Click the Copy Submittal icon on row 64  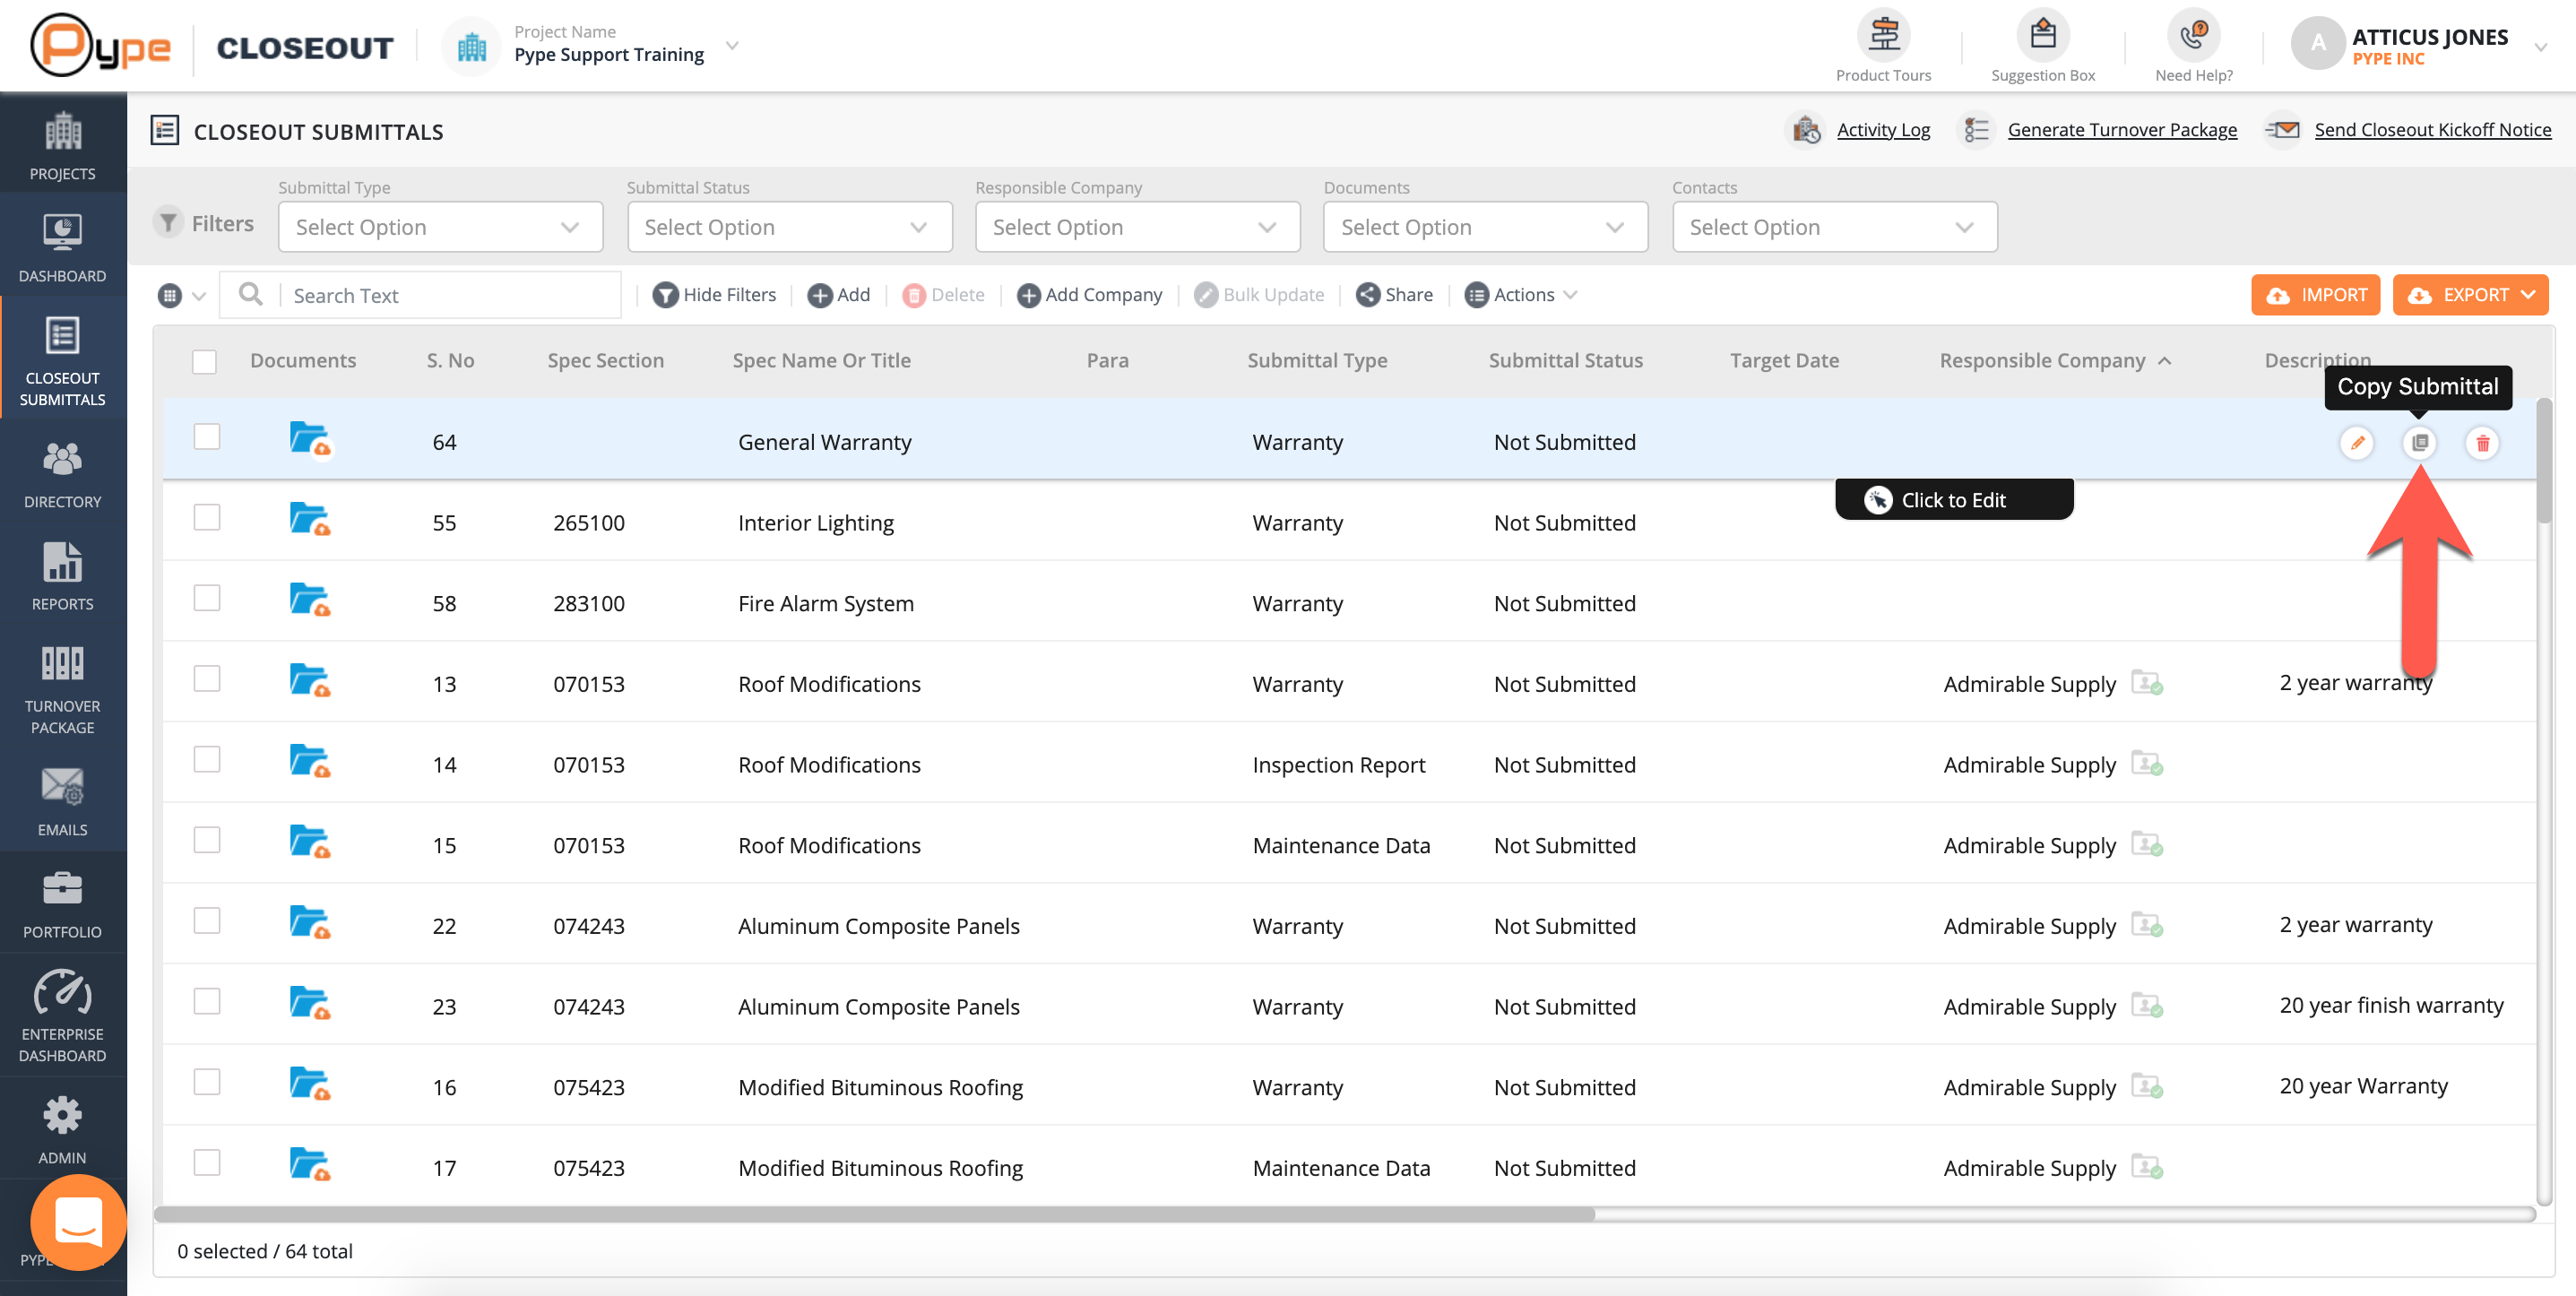[x=2419, y=442]
